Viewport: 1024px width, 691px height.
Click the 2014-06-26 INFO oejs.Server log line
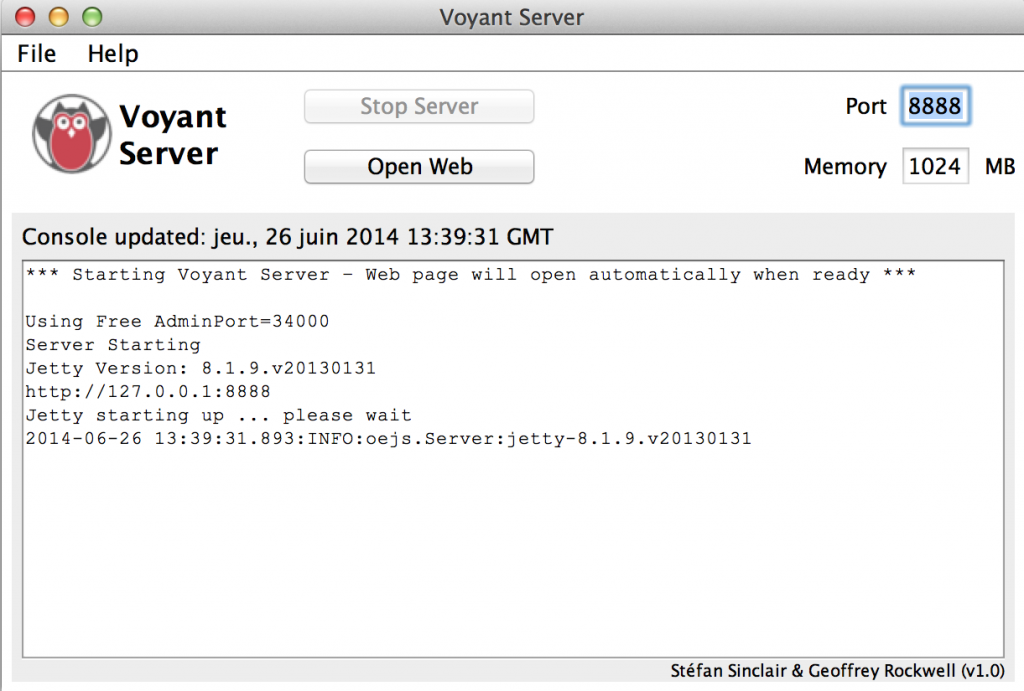[x=389, y=438]
